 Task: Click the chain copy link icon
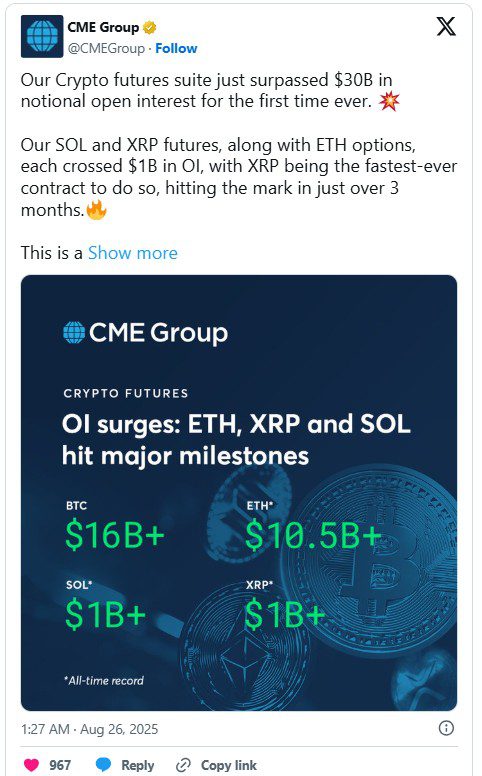coord(183,765)
